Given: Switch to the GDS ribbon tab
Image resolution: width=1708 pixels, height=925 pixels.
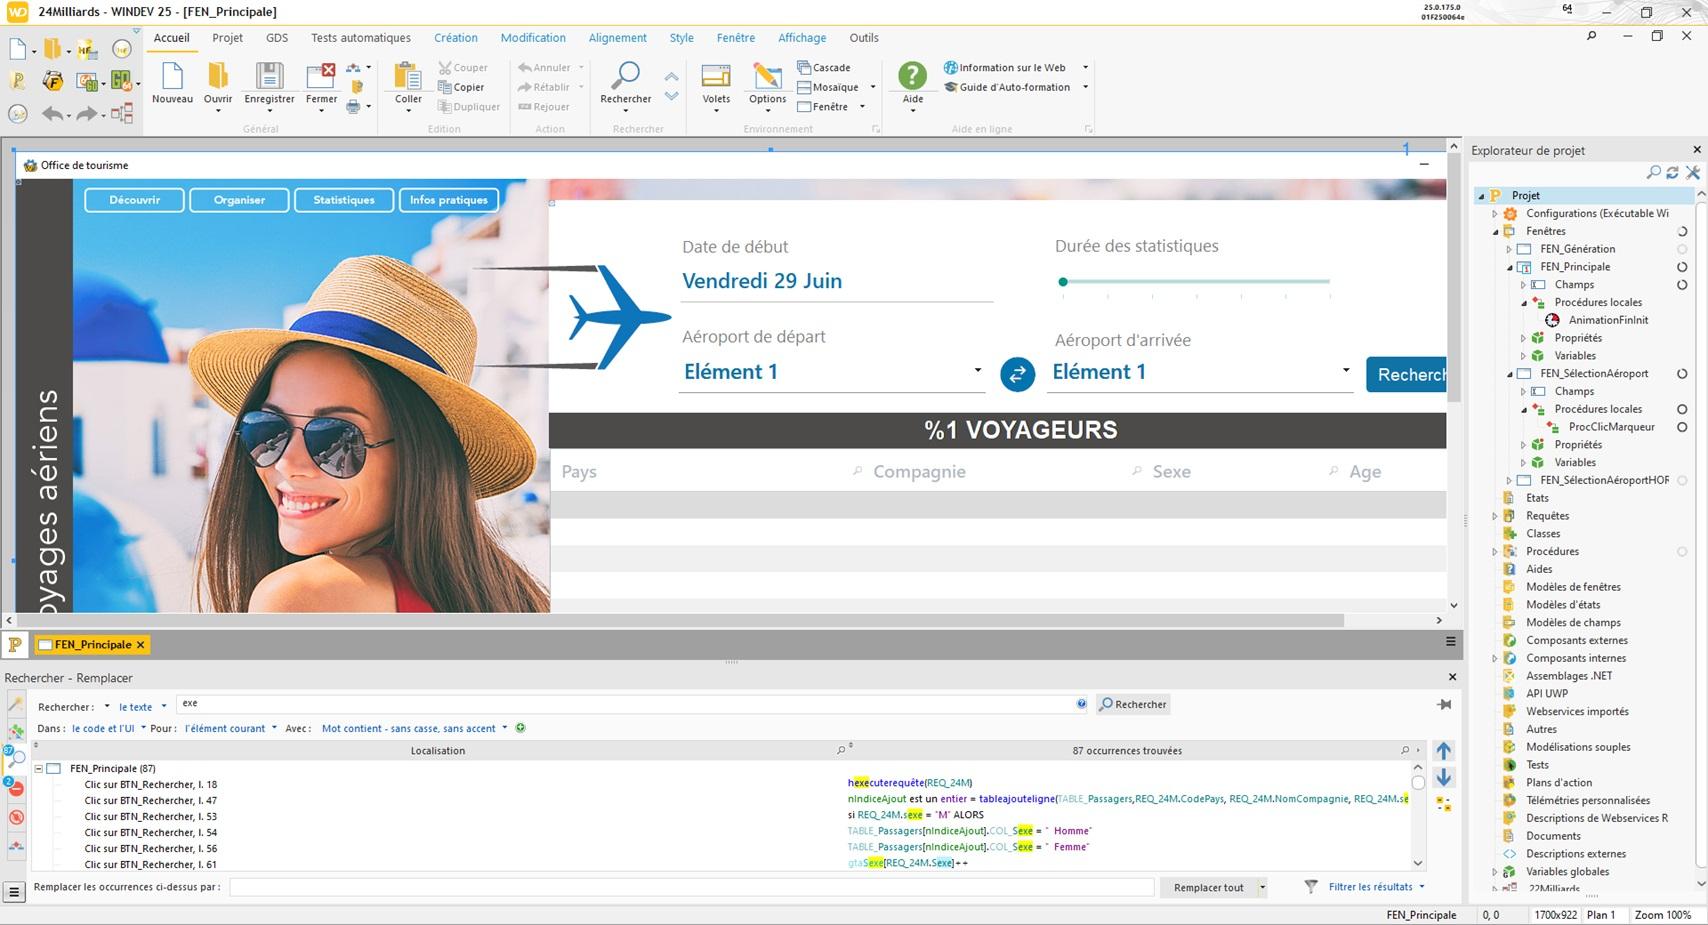Looking at the screenshot, I should point(277,38).
